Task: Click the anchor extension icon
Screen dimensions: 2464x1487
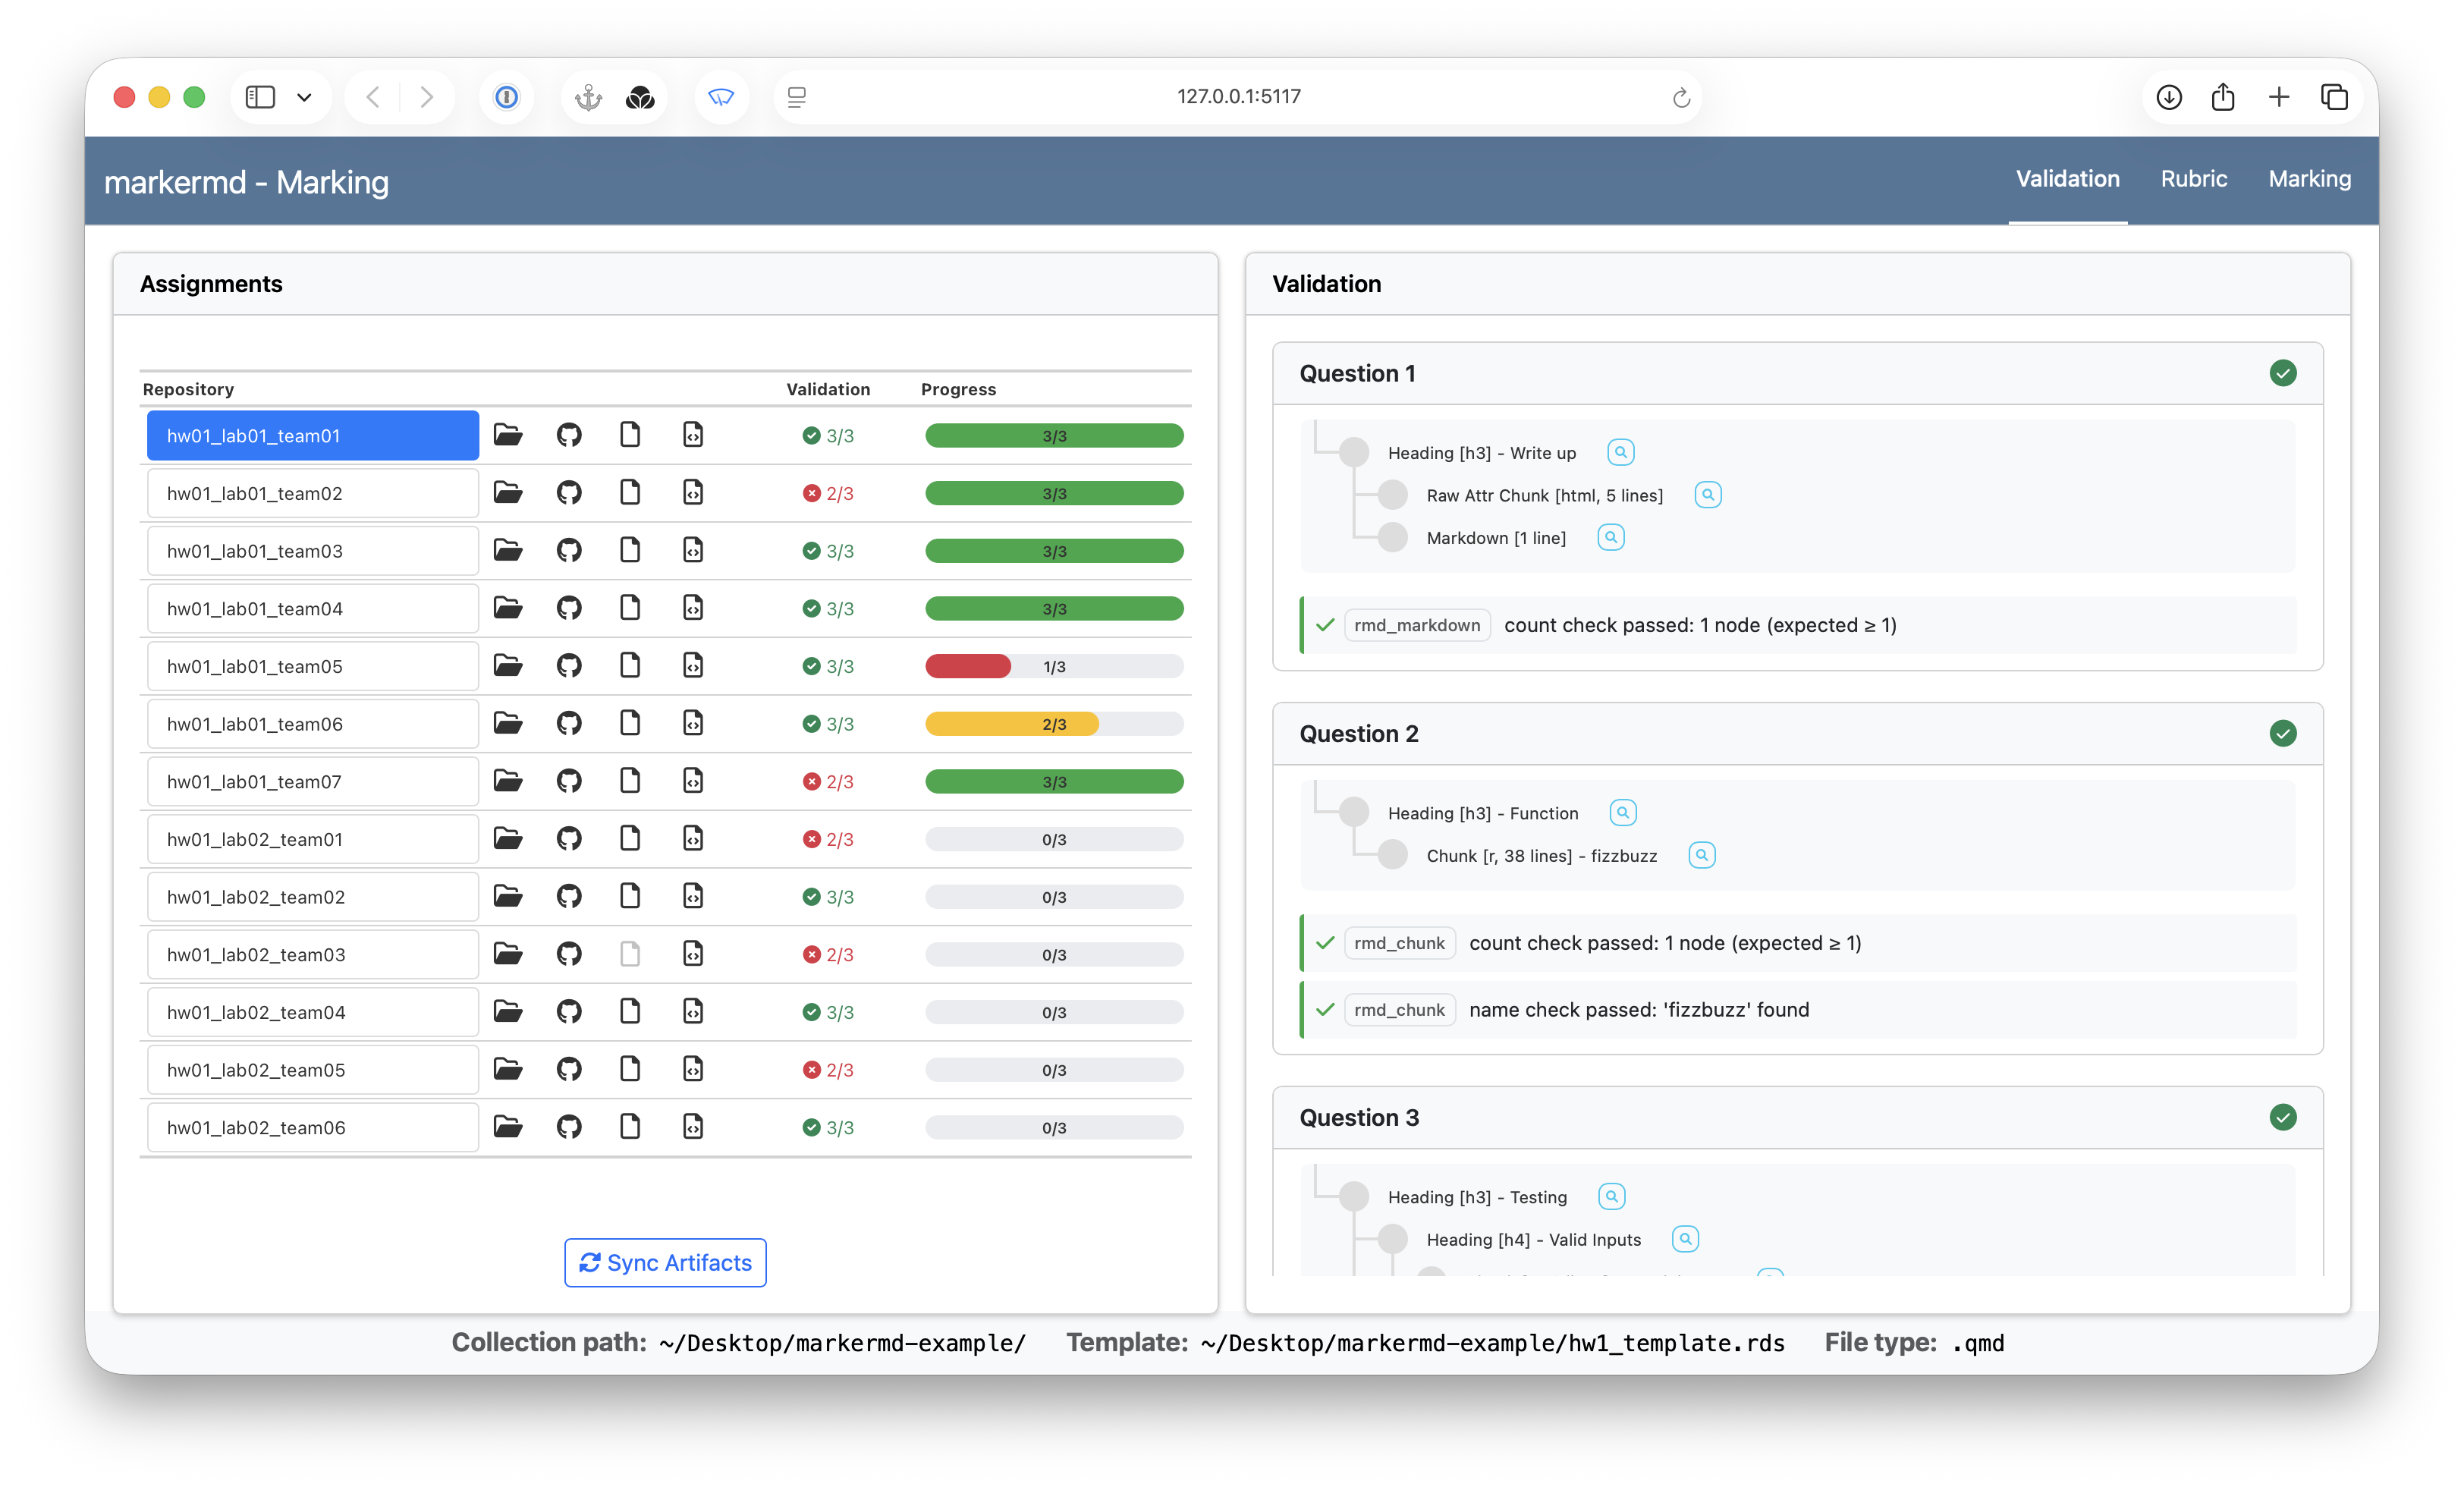Action: tap(589, 97)
